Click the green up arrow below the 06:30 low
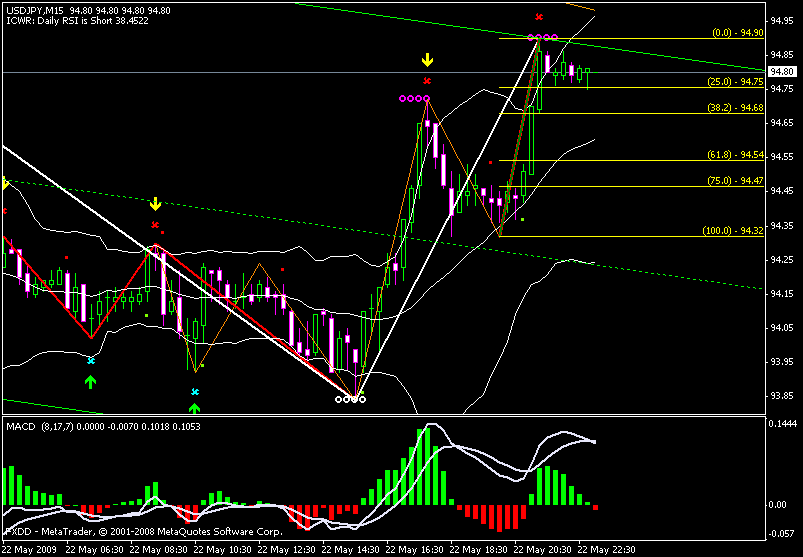The width and height of the screenshot is (803, 557). (x=90, y=382)
